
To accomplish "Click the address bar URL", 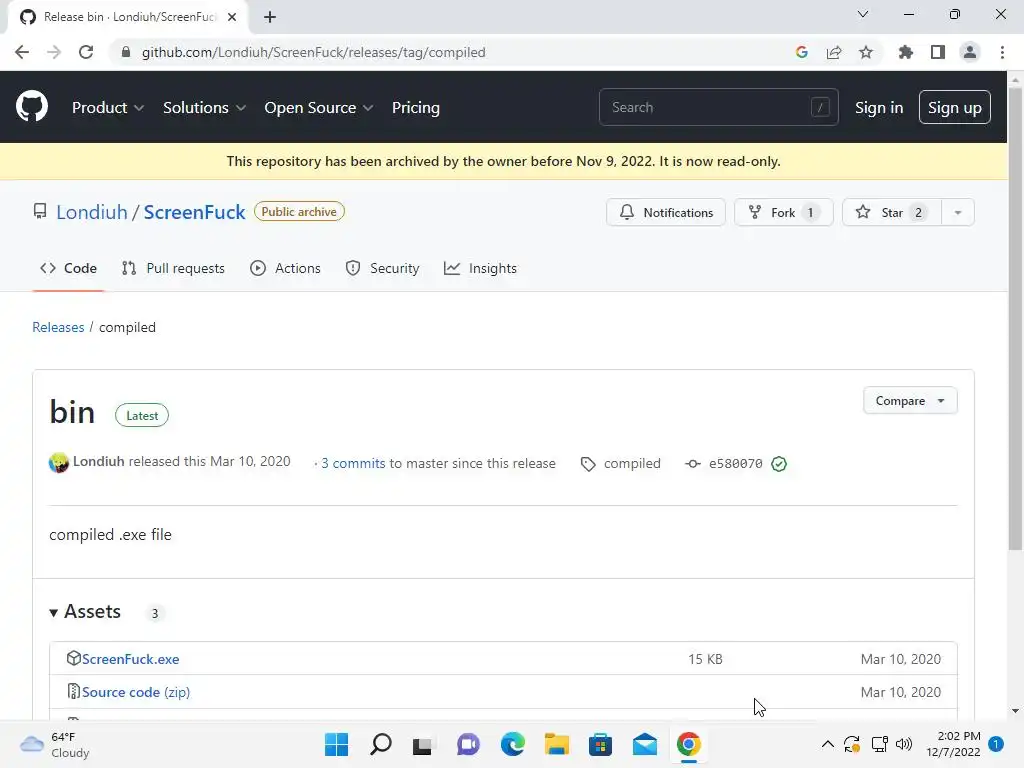I will pyautogui.click(x=313, y=52).
